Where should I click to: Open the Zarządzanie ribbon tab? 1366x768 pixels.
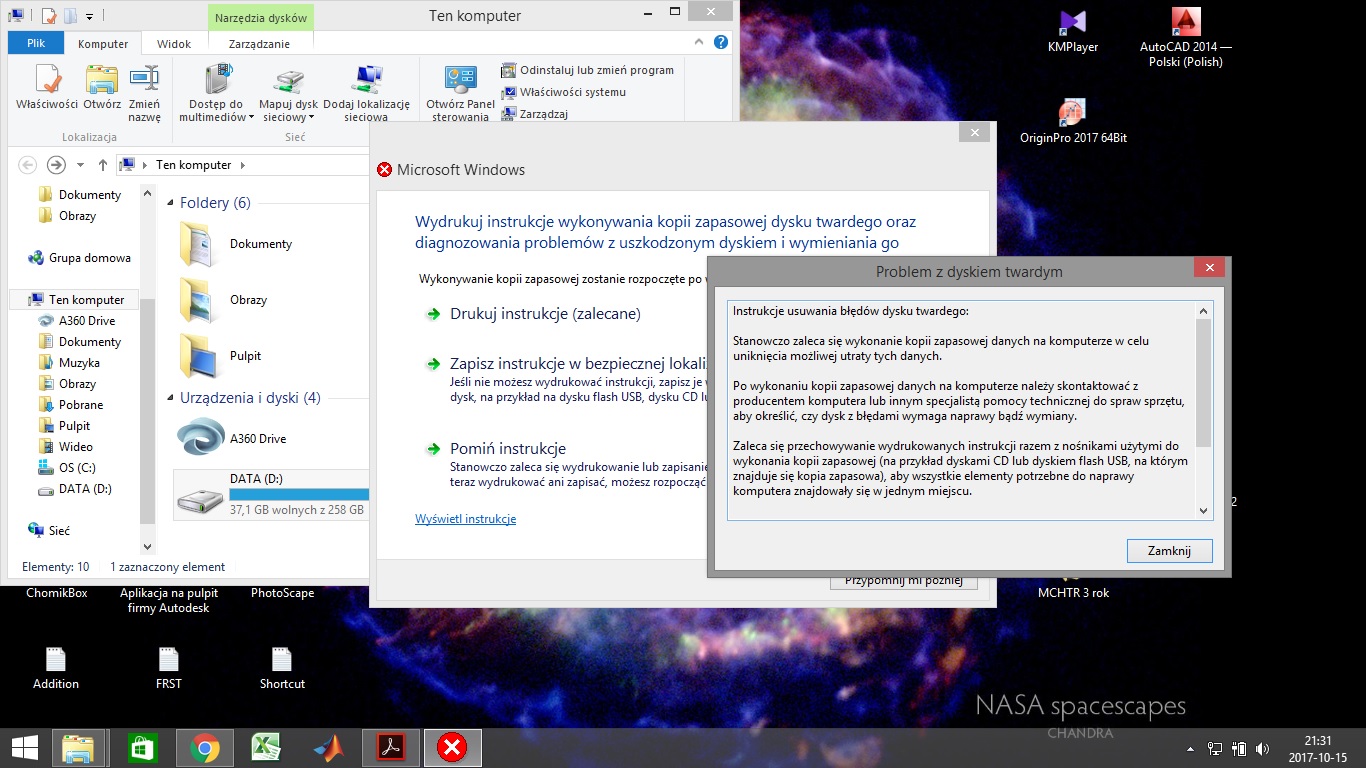tap(260, 44)
